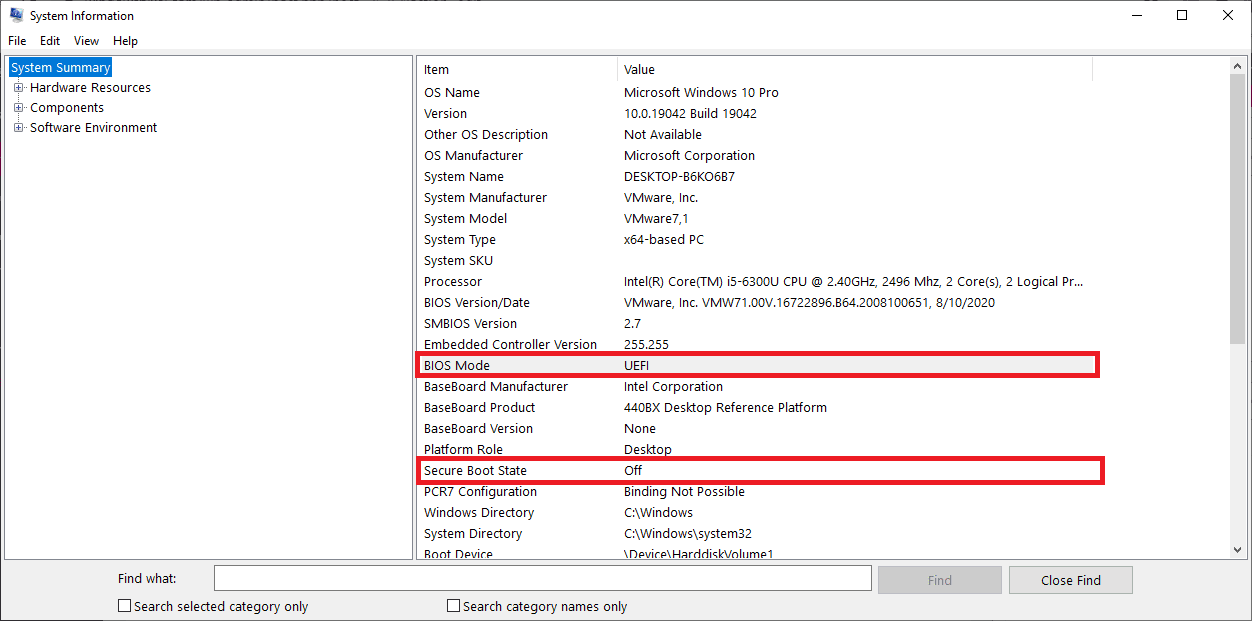Open the View menu
This screenshot has height=621, width=1252.
[87, 41]
